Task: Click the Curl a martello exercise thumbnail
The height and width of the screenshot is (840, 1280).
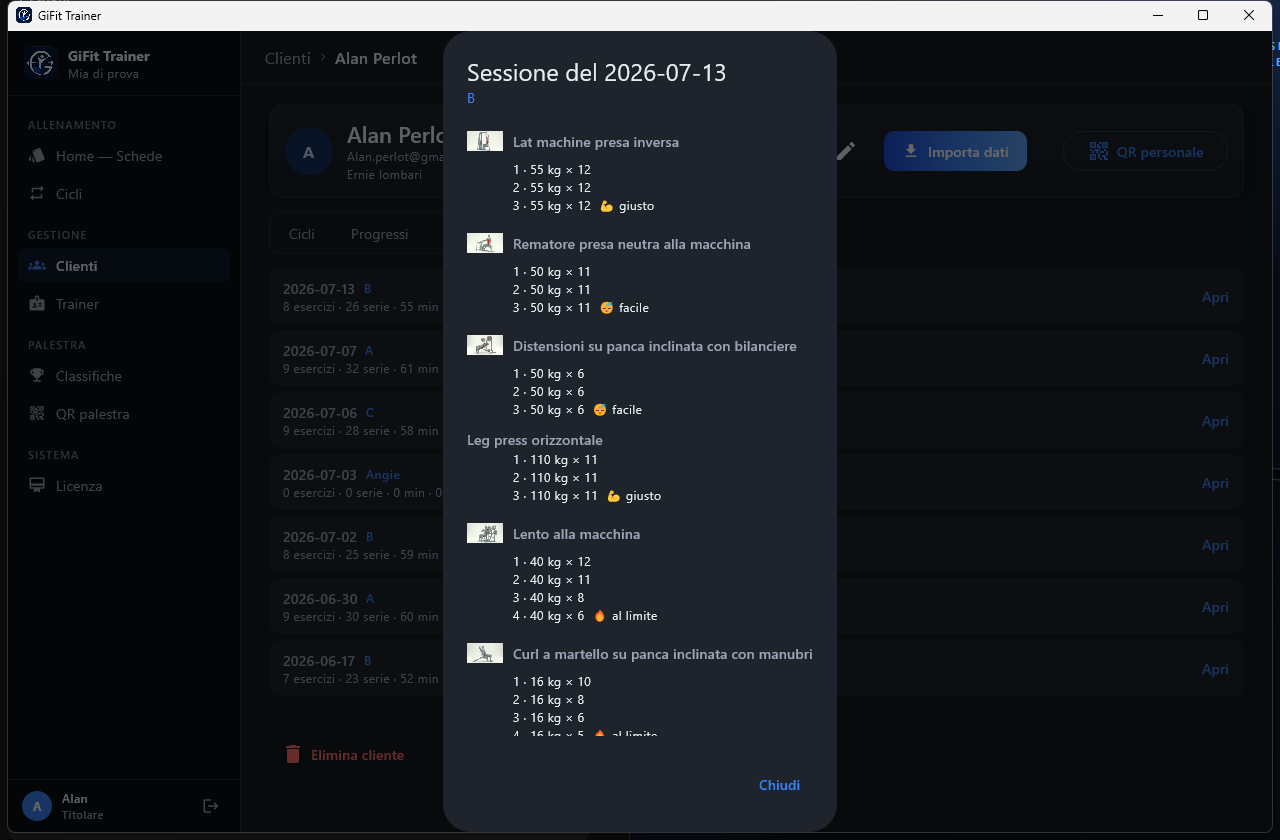Action: pos(485,653)
